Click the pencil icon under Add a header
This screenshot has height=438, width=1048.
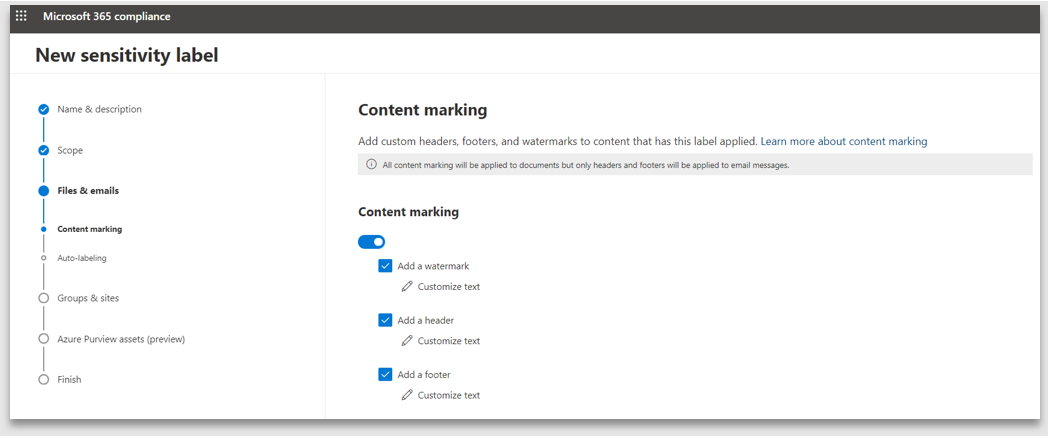tap(407, 341)
